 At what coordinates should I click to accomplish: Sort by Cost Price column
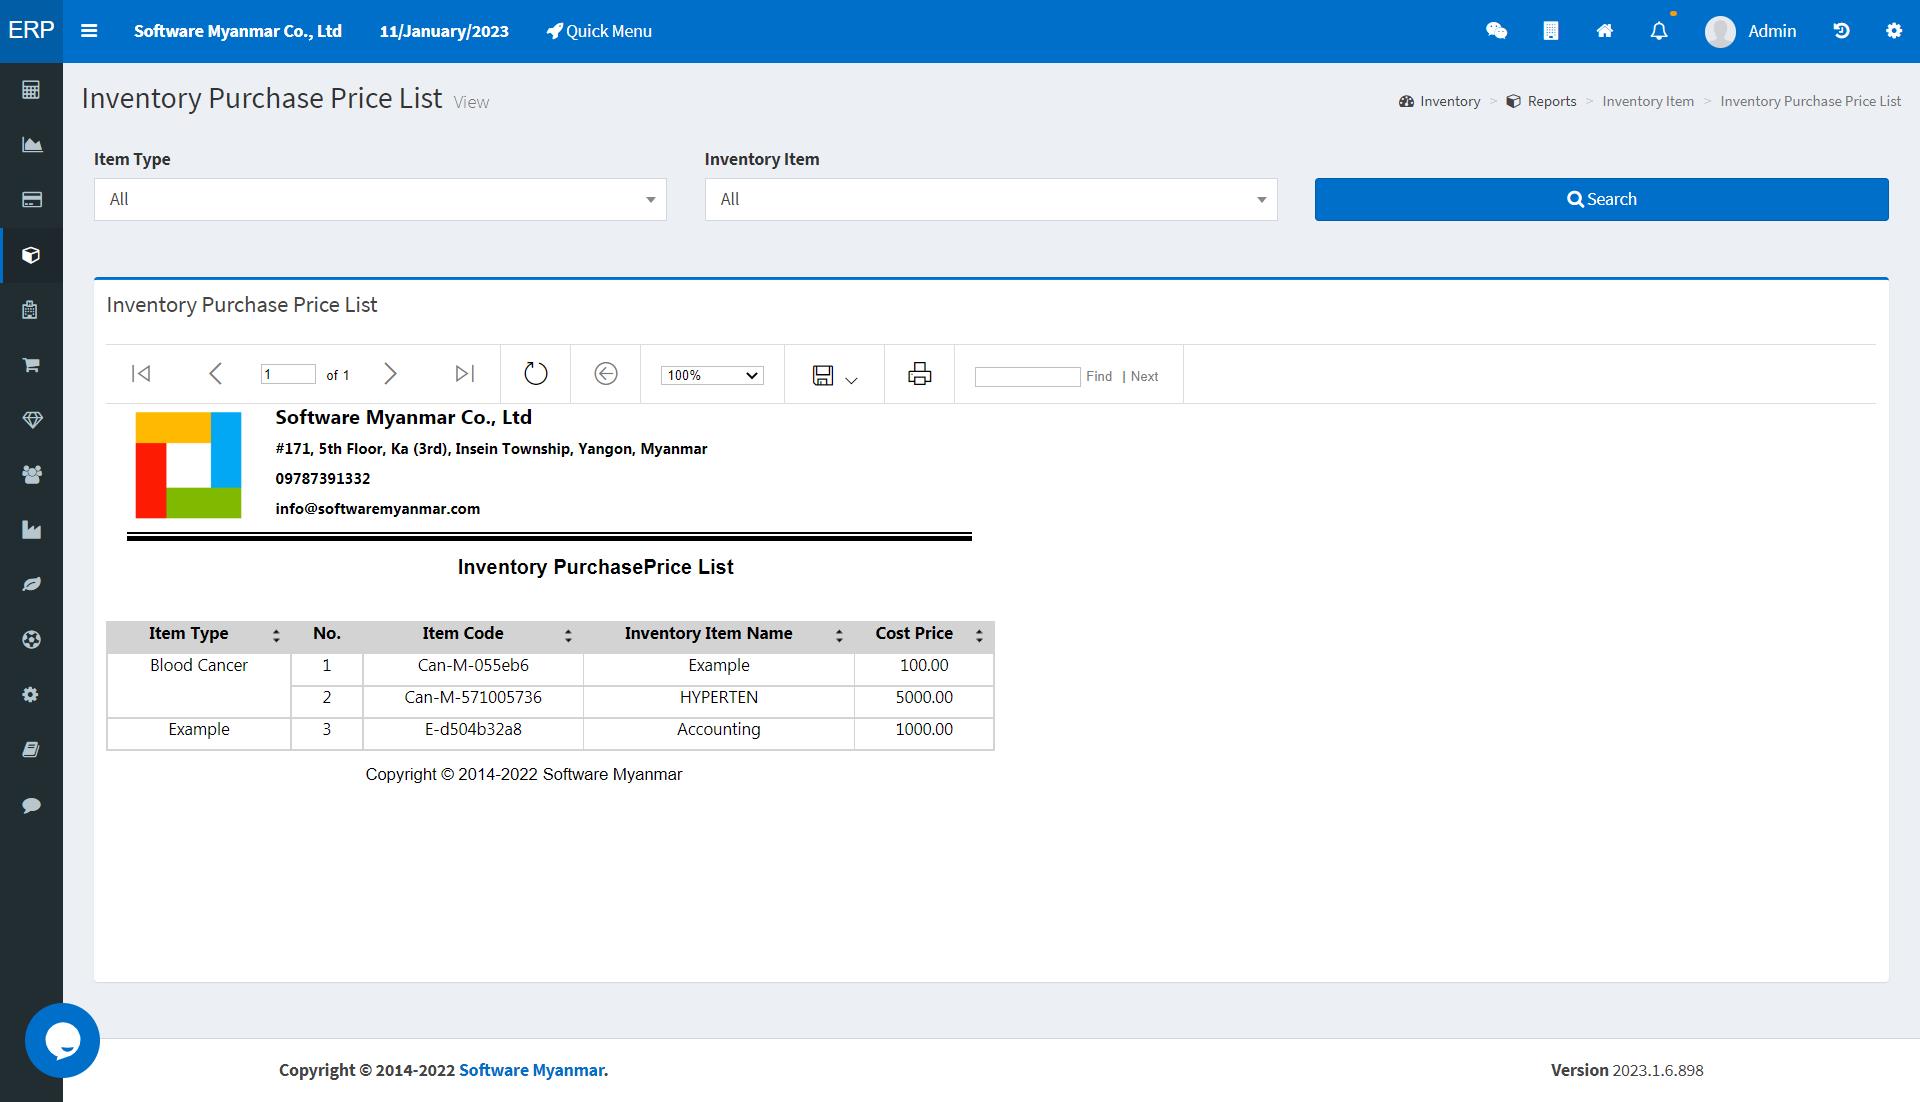point(979,636)
